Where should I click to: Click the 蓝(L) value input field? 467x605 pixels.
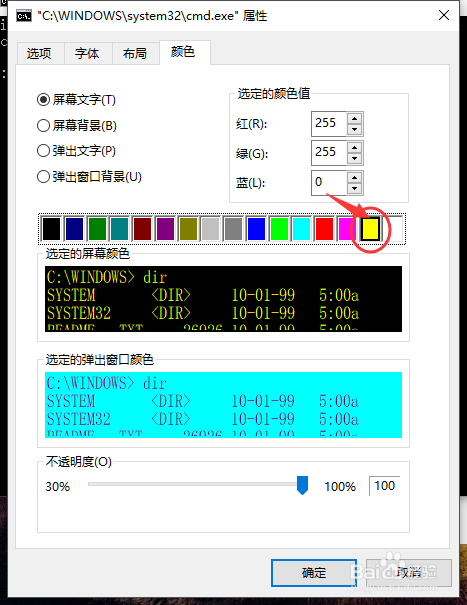tap(329, 183)
